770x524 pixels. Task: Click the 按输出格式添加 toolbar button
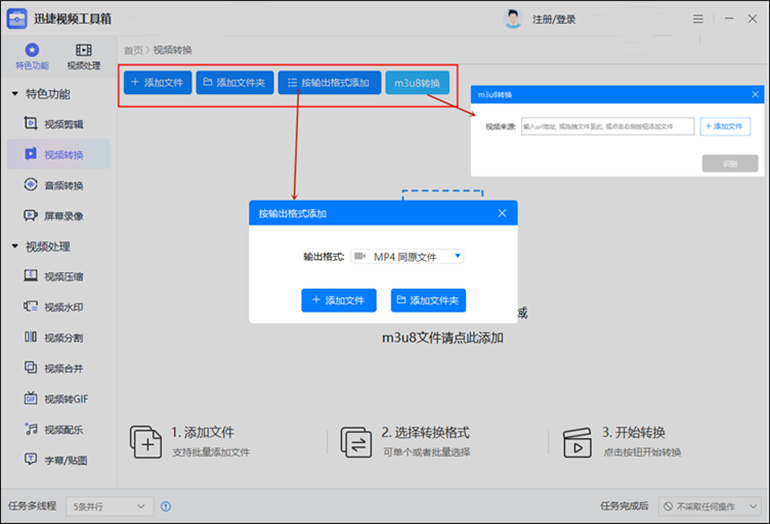point(330,83)
